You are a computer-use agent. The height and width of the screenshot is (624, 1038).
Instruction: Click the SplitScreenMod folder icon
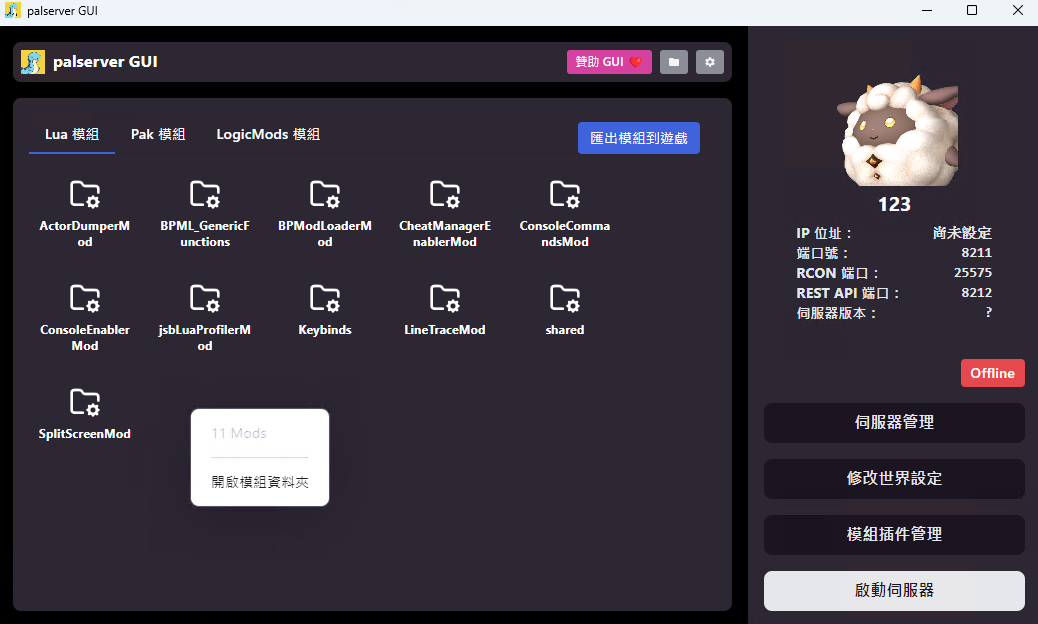point(85,402)
